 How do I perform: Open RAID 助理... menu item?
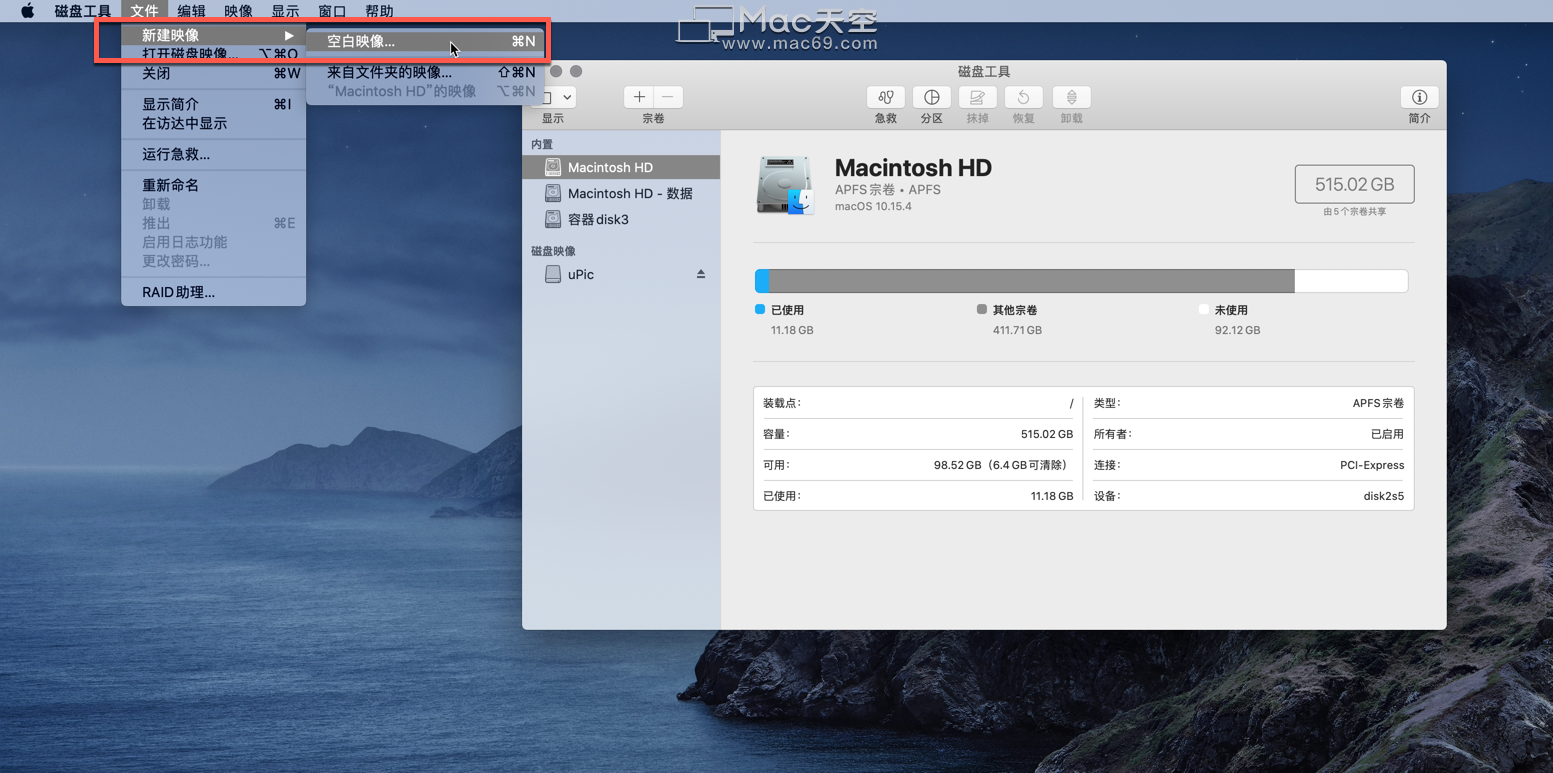tap(213, 292)
